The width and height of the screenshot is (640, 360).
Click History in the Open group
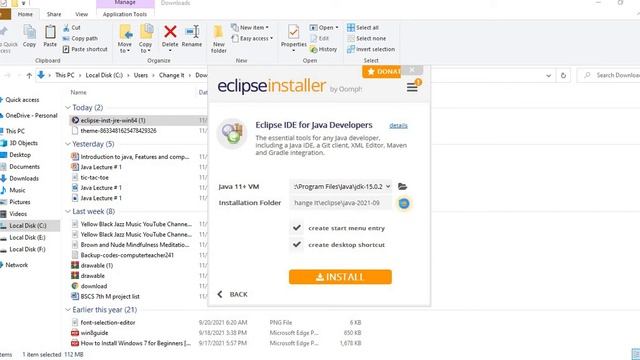tap(323, 49)
